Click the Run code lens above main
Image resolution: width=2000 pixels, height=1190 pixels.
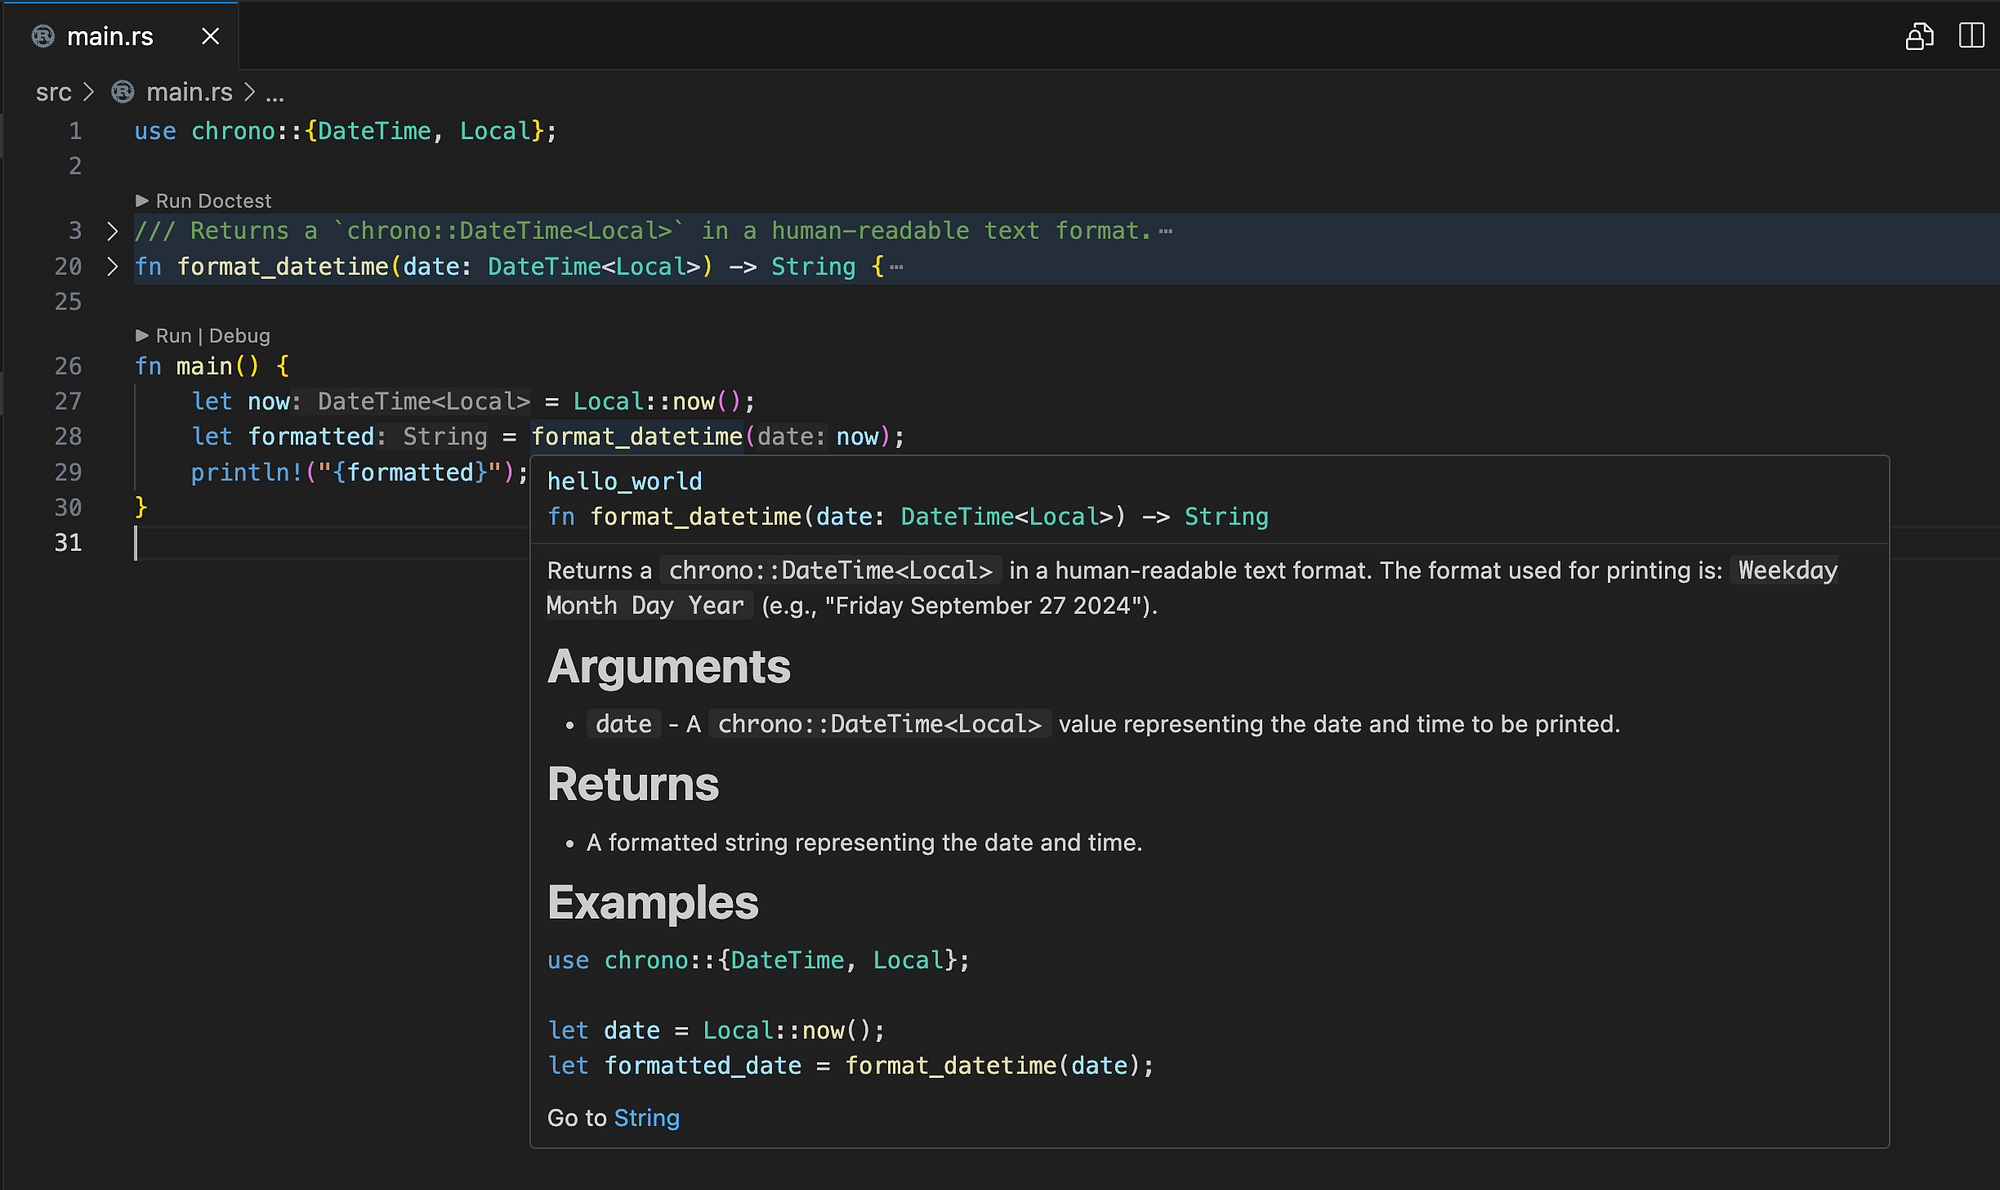(173, 336)
